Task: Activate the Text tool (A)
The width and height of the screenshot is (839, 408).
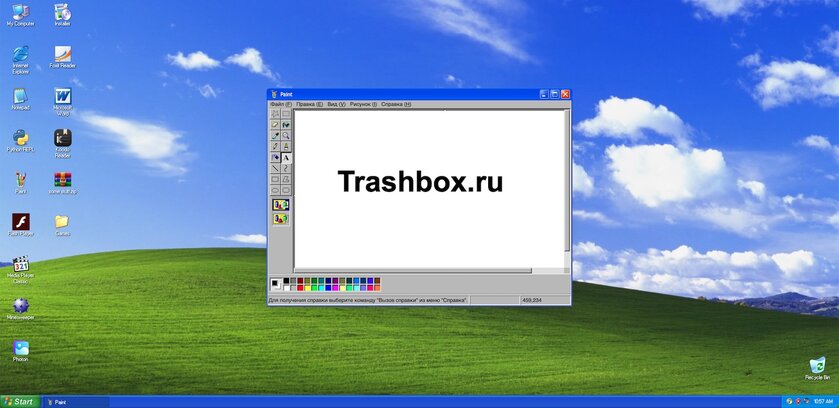Action: point(286,157)
